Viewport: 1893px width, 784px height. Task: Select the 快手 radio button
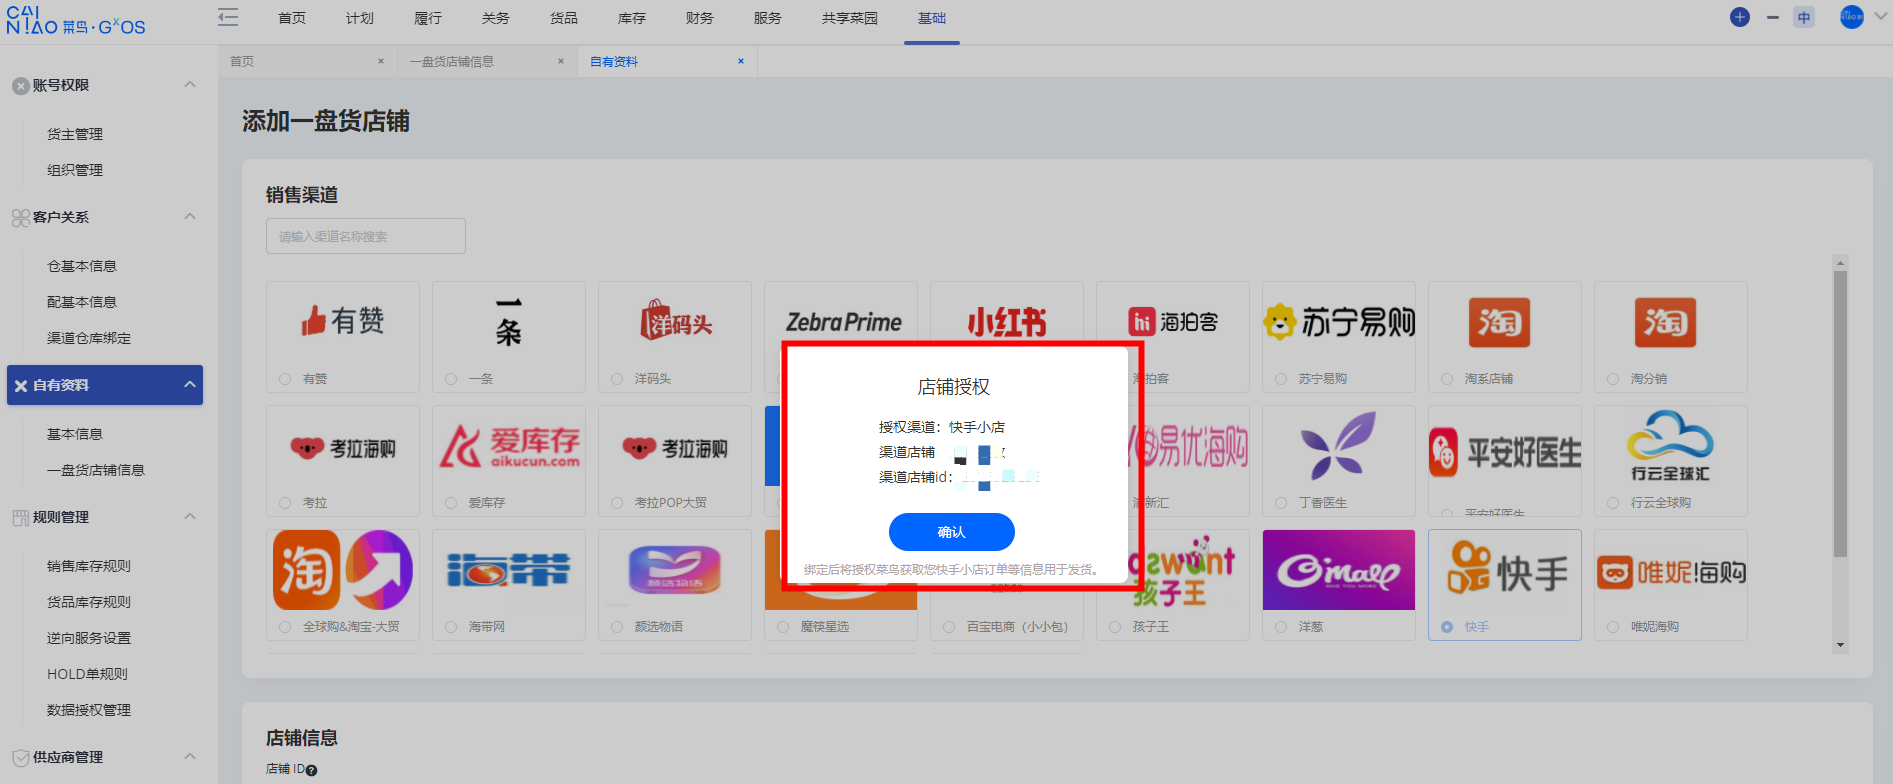click(x=1447, y=627)
